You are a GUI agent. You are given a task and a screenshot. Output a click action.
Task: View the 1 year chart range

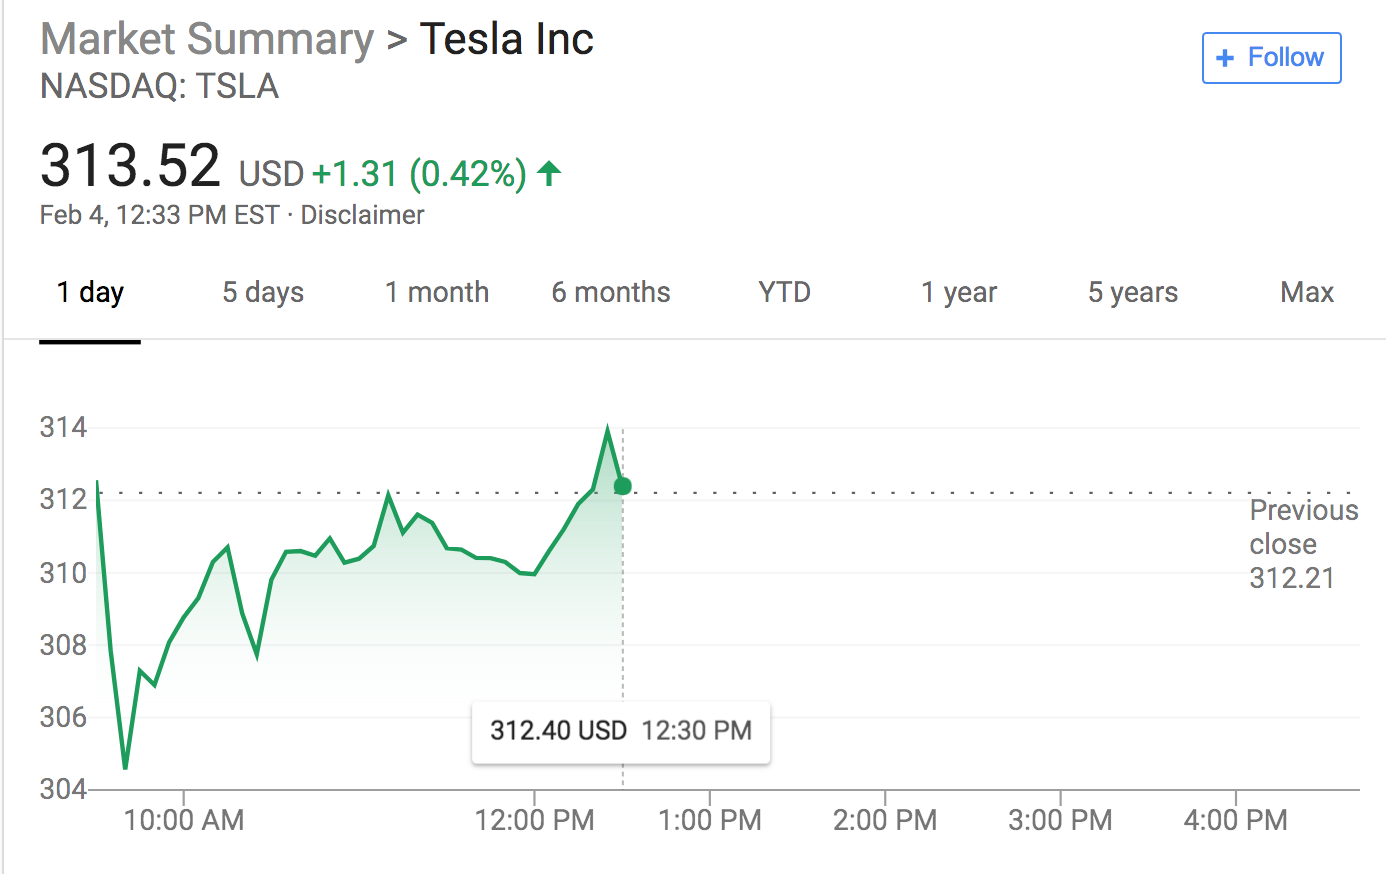click(959, 292)
